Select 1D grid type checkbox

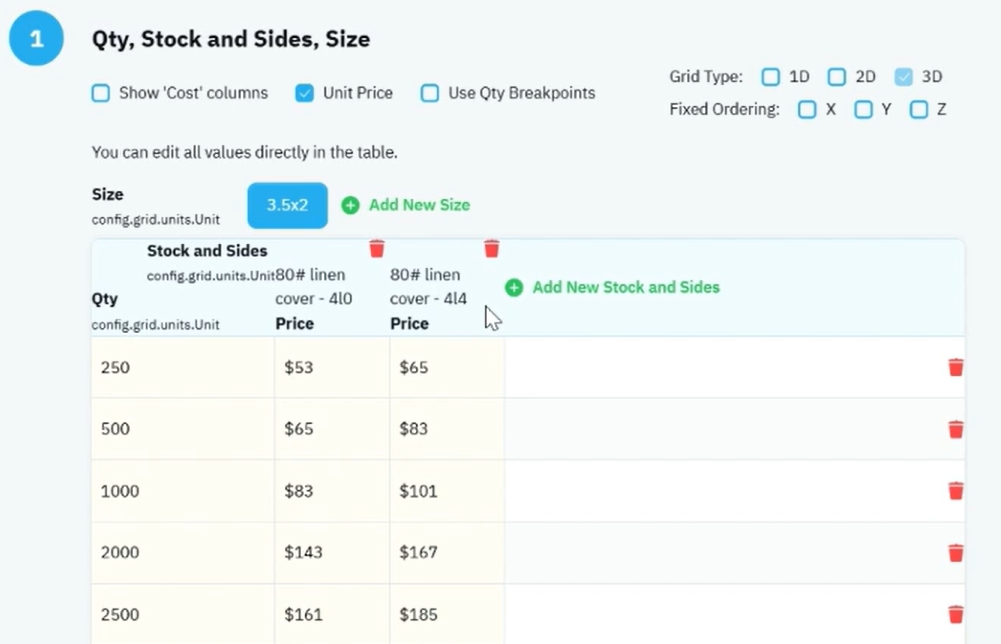tap(771, 77)
